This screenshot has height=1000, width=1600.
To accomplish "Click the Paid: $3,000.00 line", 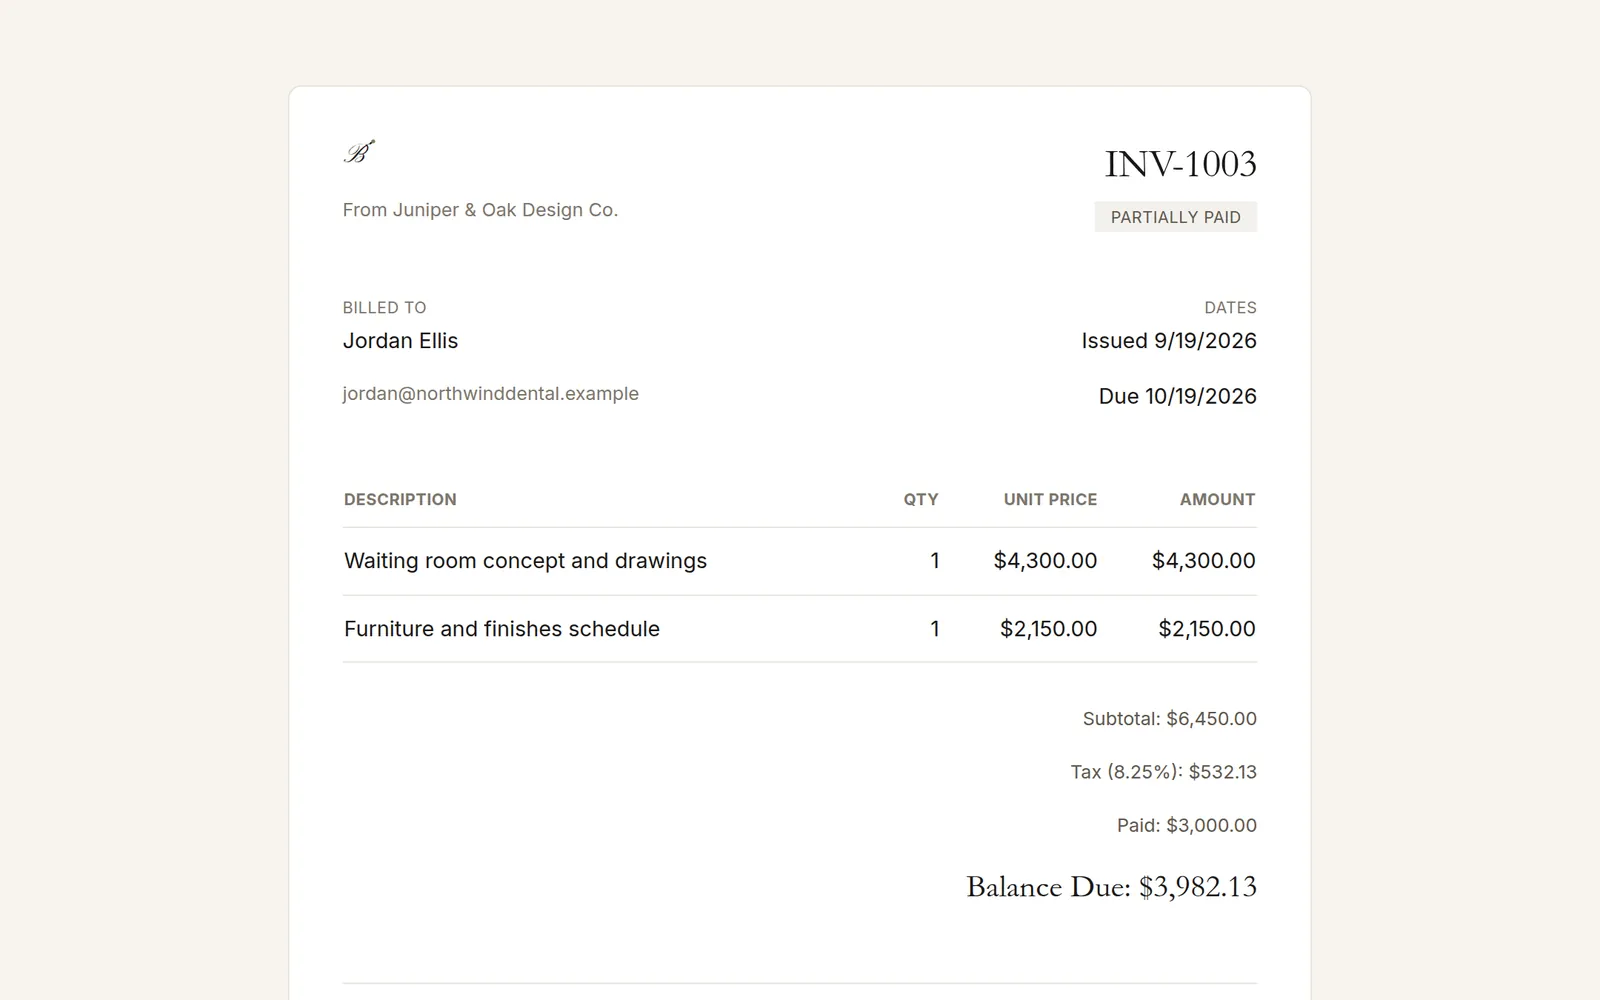I will [x=1187, y=825].
